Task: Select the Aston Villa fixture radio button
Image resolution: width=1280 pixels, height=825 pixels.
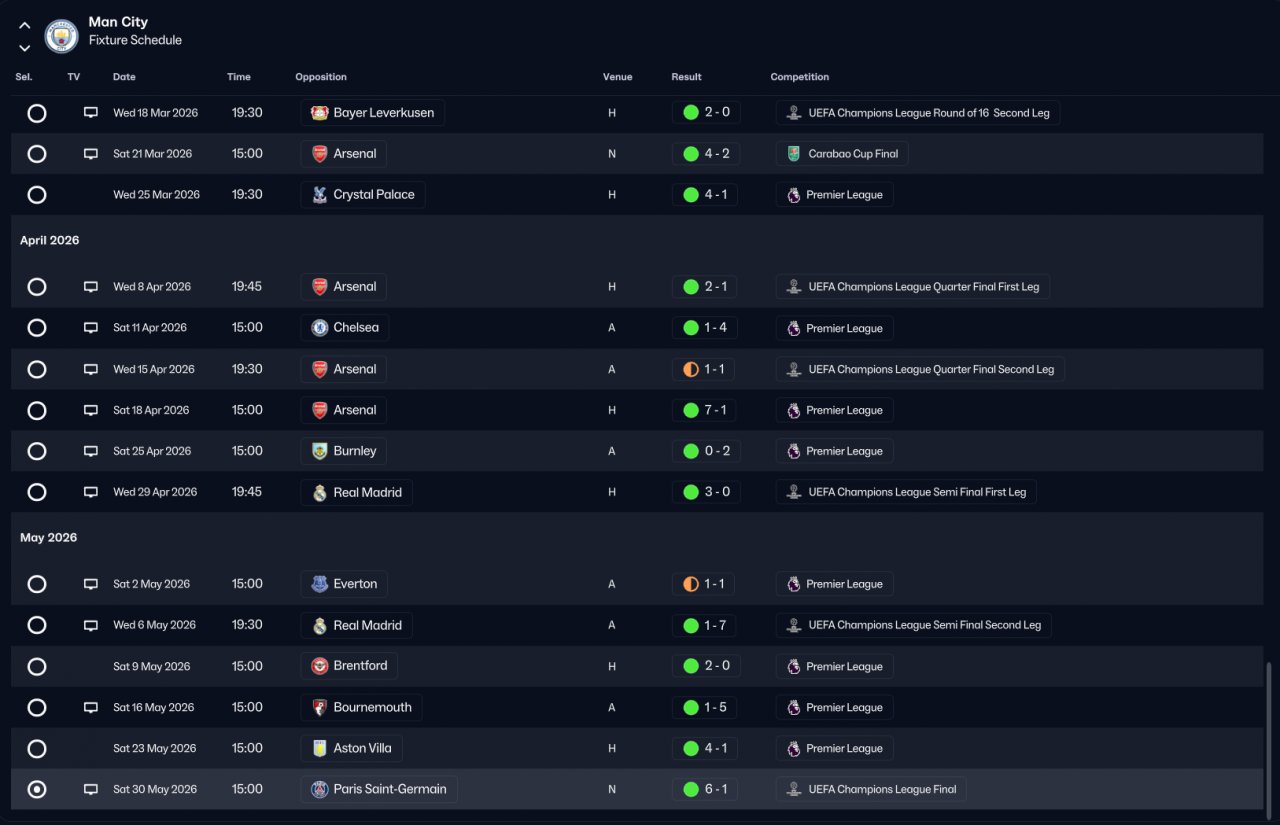Action: 37,749
